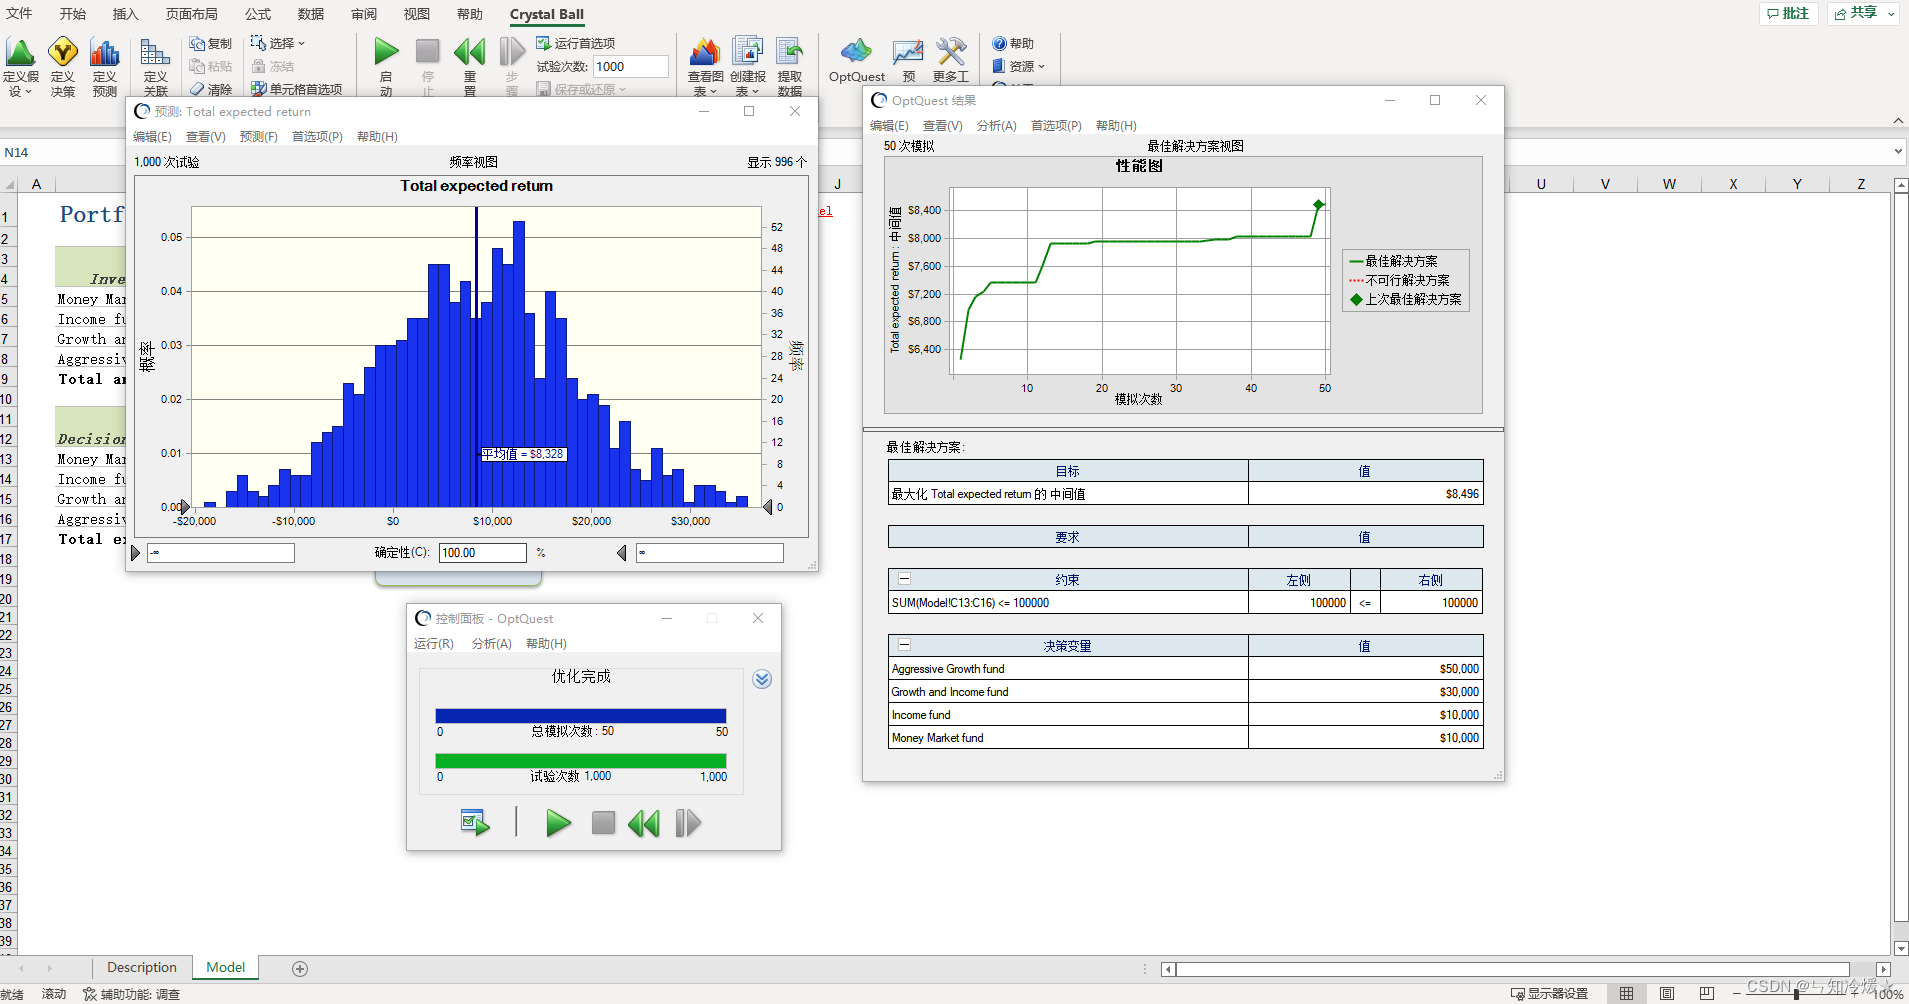Image resolution: width=1909 pixels, height=1004 pixels.
Task: Click the certainty (确定性) percentage field
Action: click(x=482, y=553)
